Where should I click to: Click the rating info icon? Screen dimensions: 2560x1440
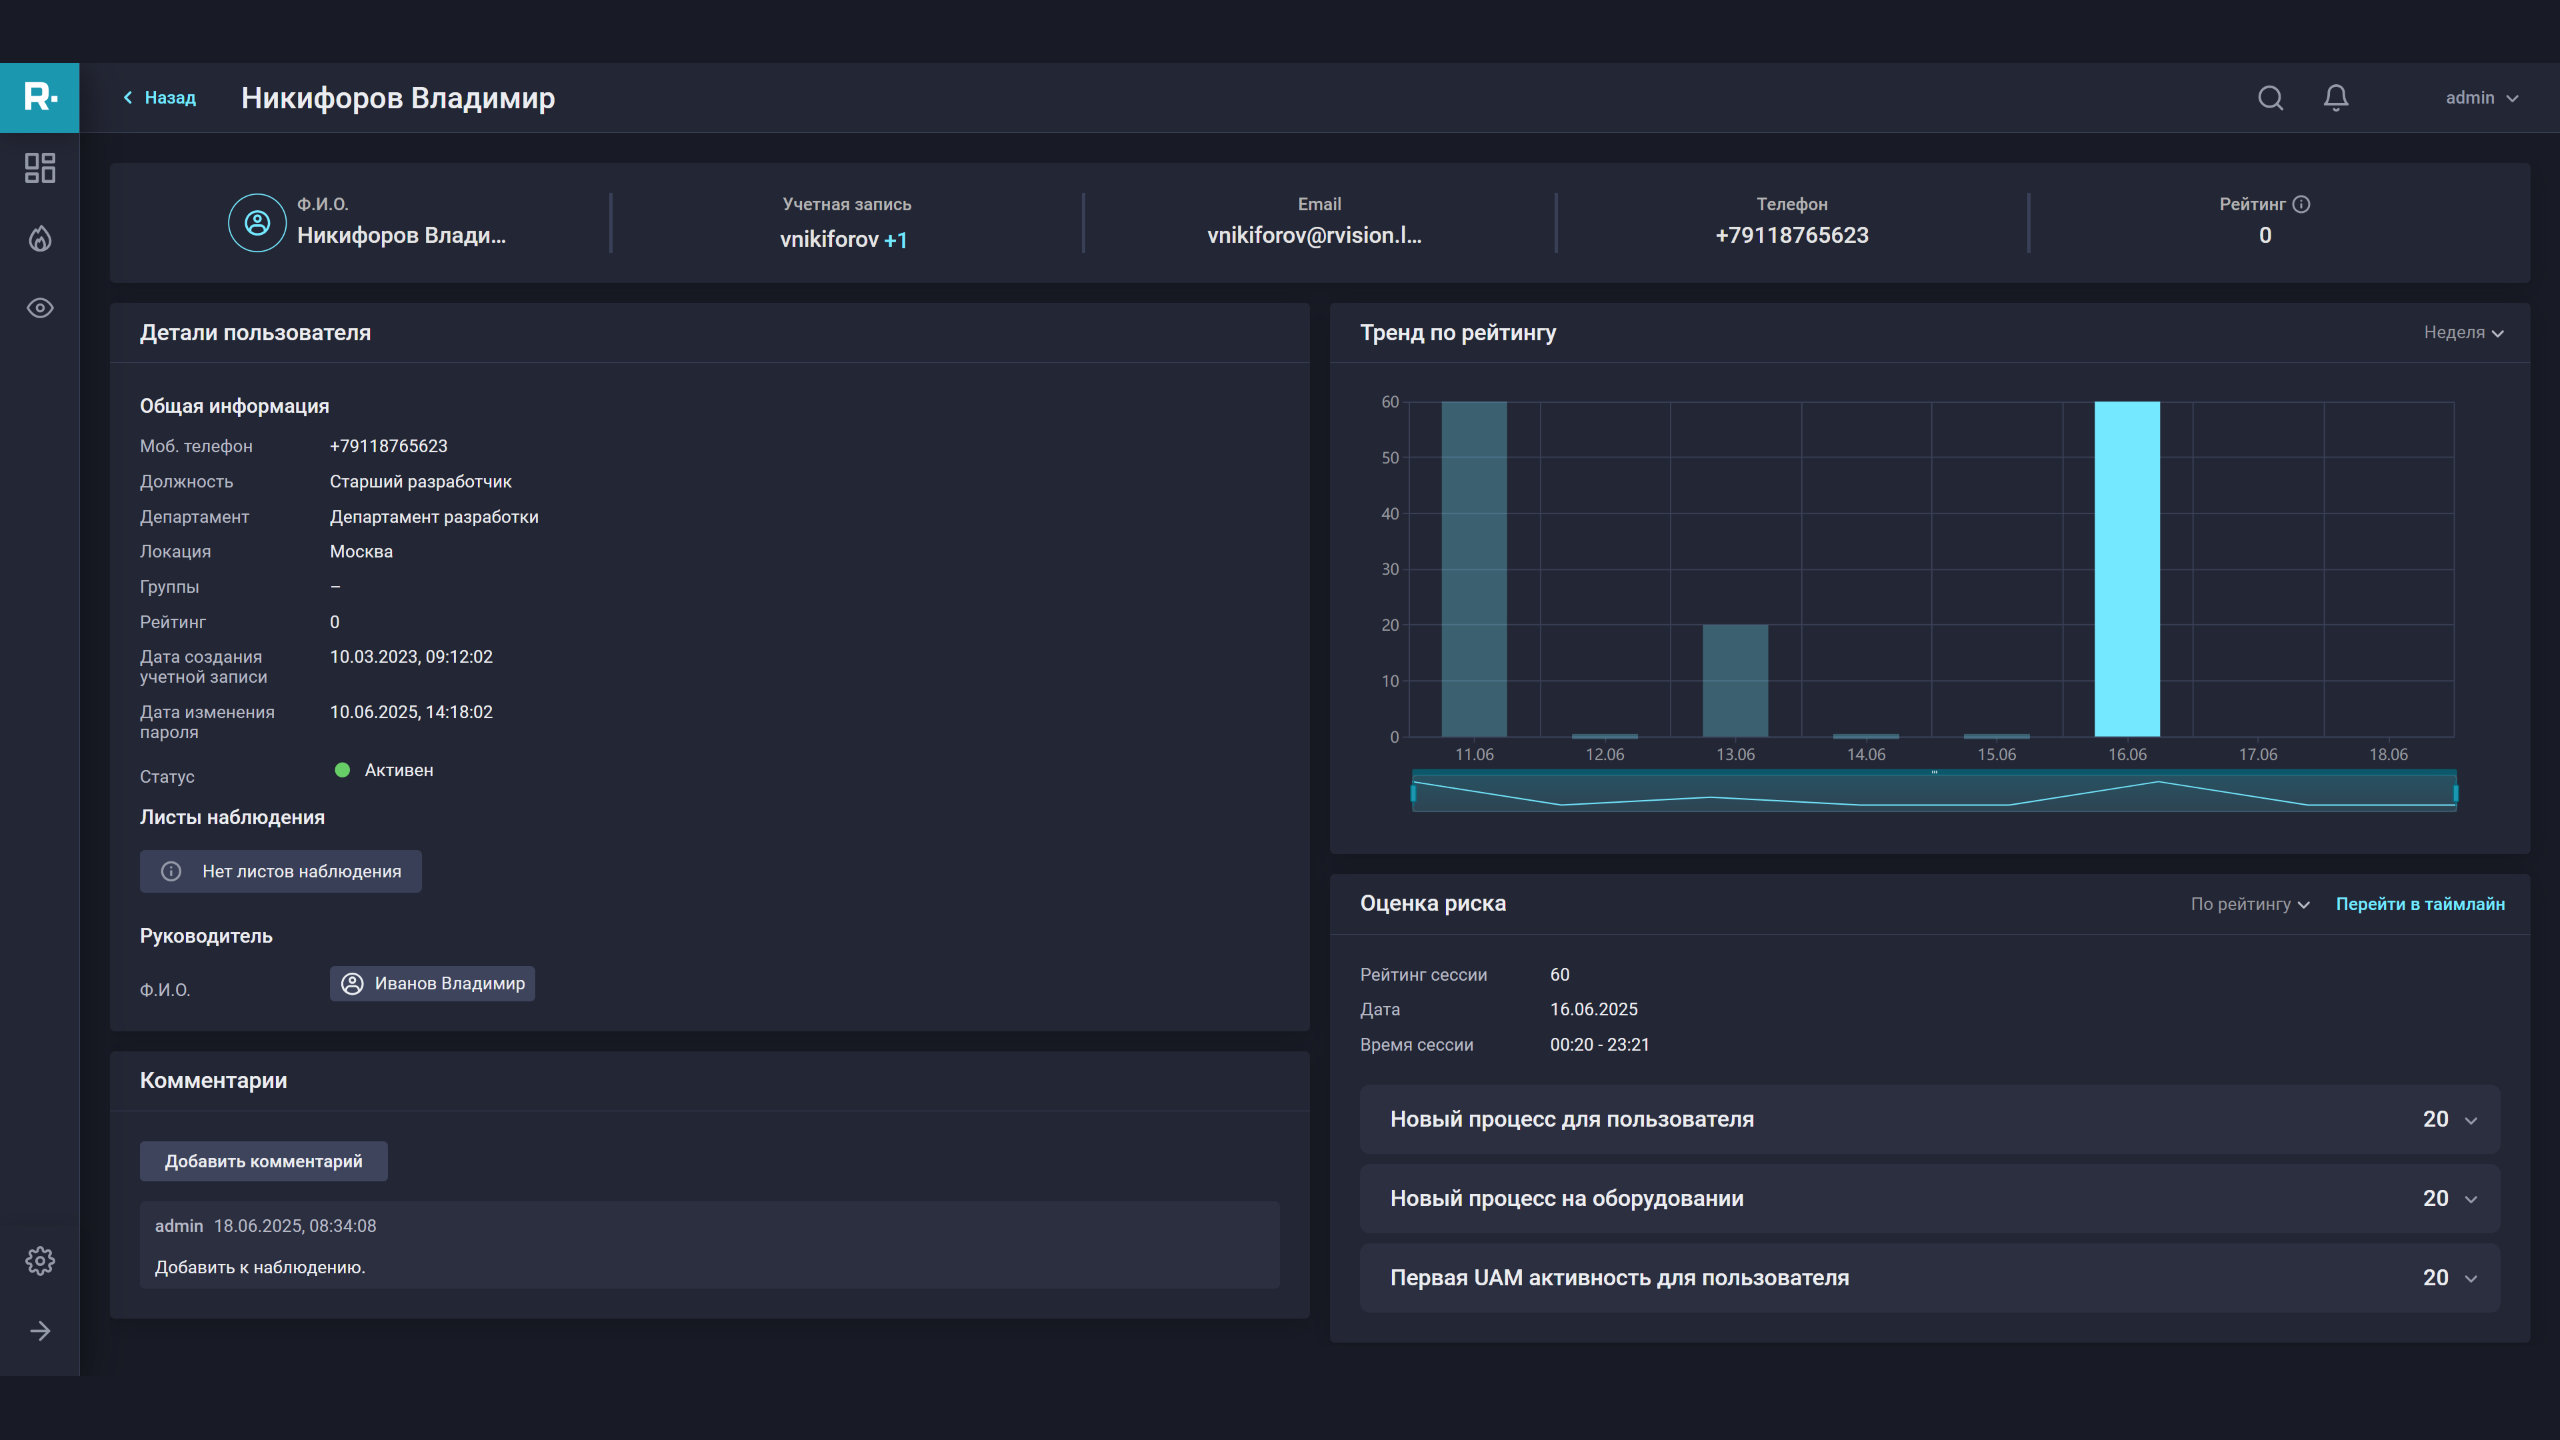coord(2301,204)
